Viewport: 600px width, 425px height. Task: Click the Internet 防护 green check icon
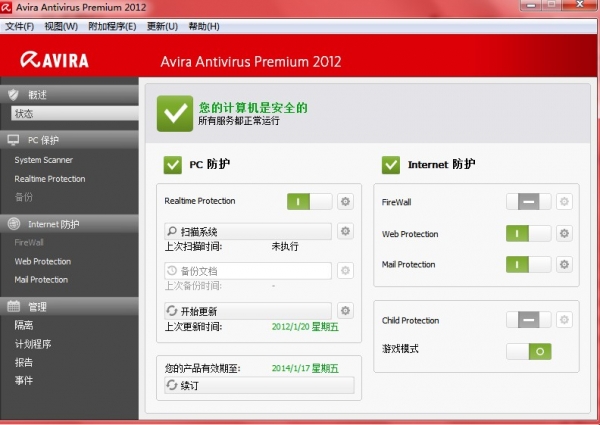click(x=391, y=165)
